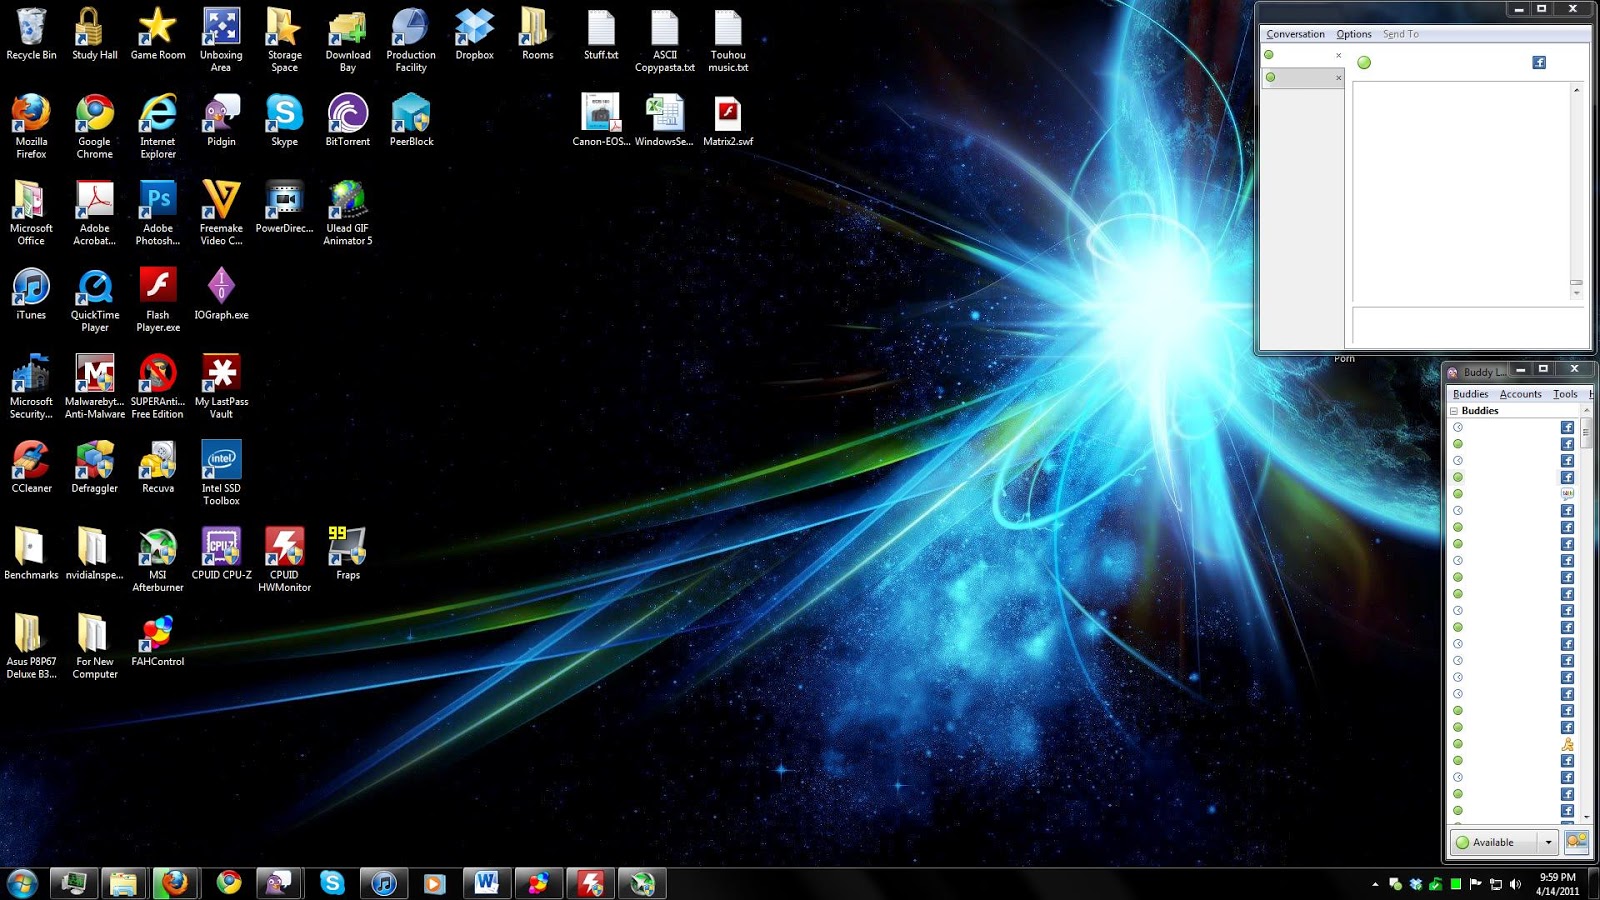Show hidden system tray icons arrow
The height and width of the screenshot is (900, 1600).
tap(1375, 884)
